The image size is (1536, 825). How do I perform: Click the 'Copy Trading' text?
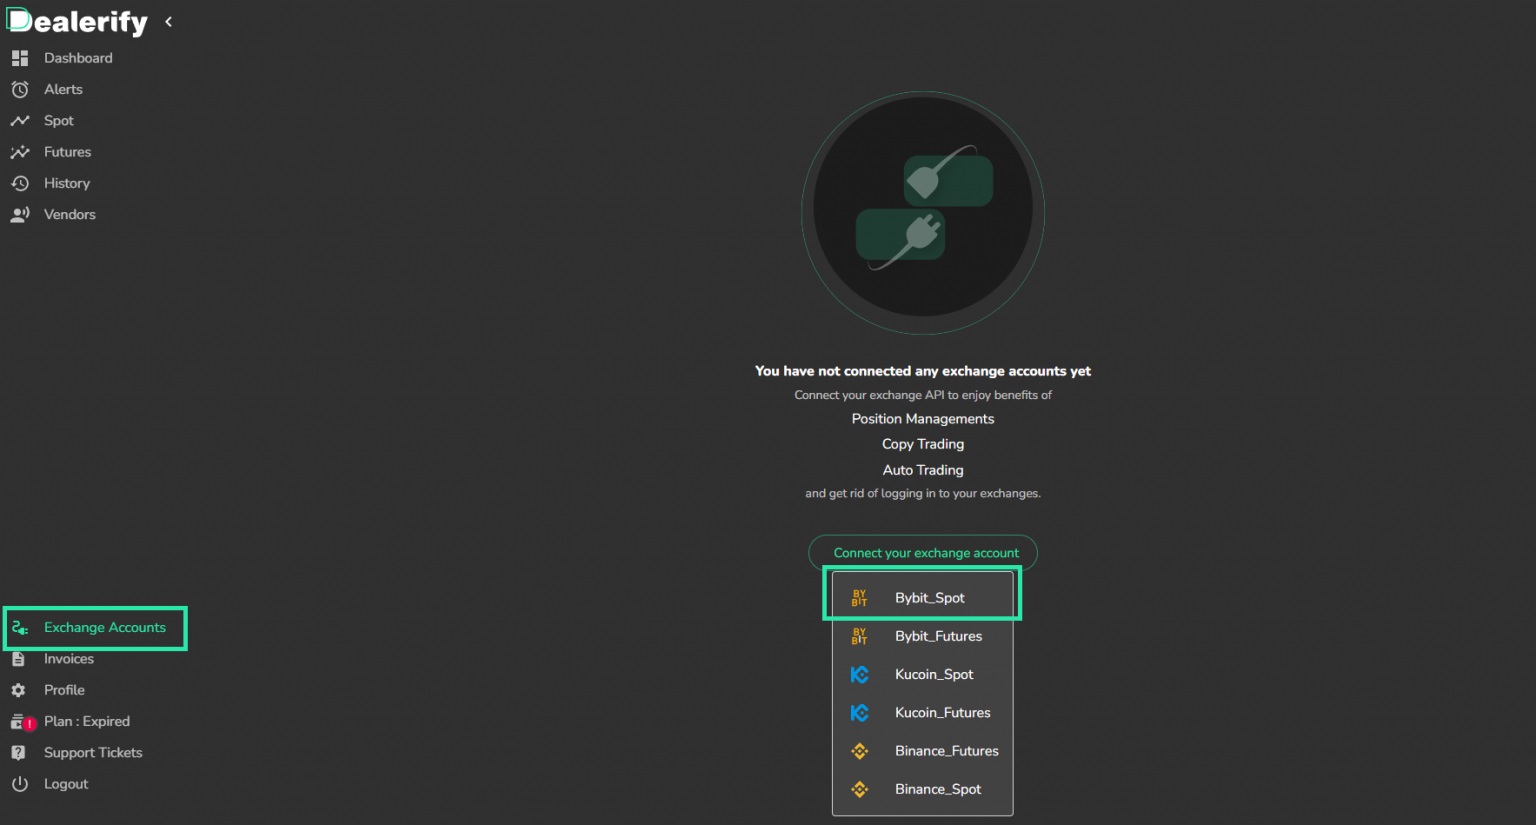coord(923,444)
